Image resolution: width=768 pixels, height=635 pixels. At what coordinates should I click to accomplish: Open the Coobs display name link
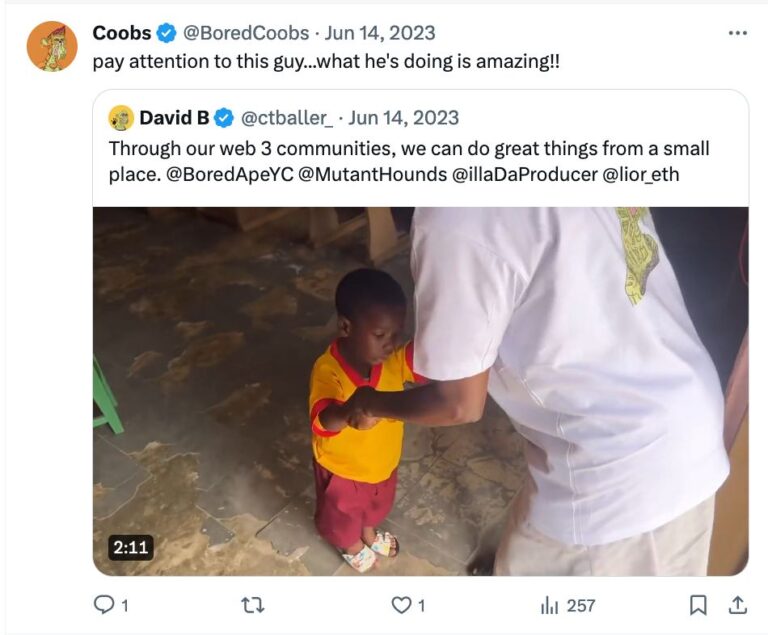tap(122, 33)
